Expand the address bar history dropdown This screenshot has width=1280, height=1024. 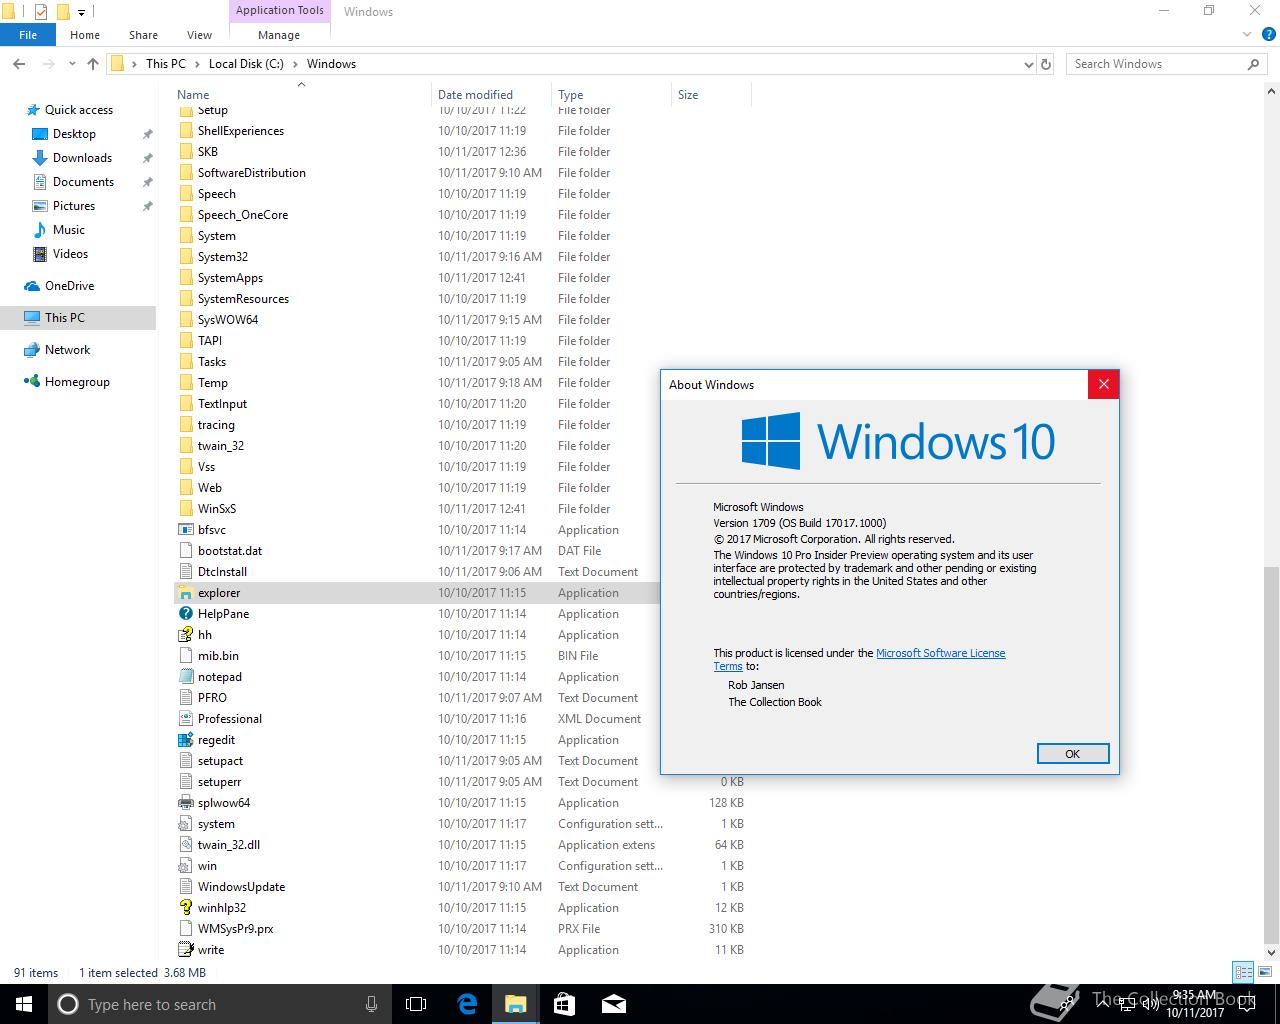pyautogui.click(x=1029, y=64)
